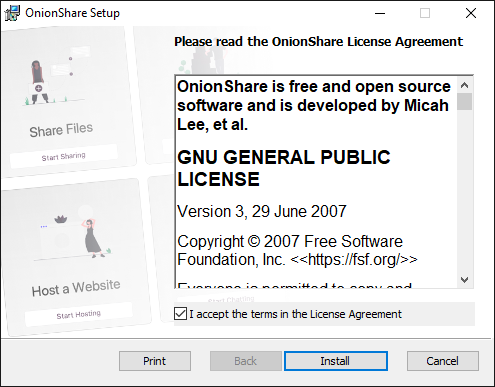
Task: Click the Share Files illustration
Action: (52, 80)
